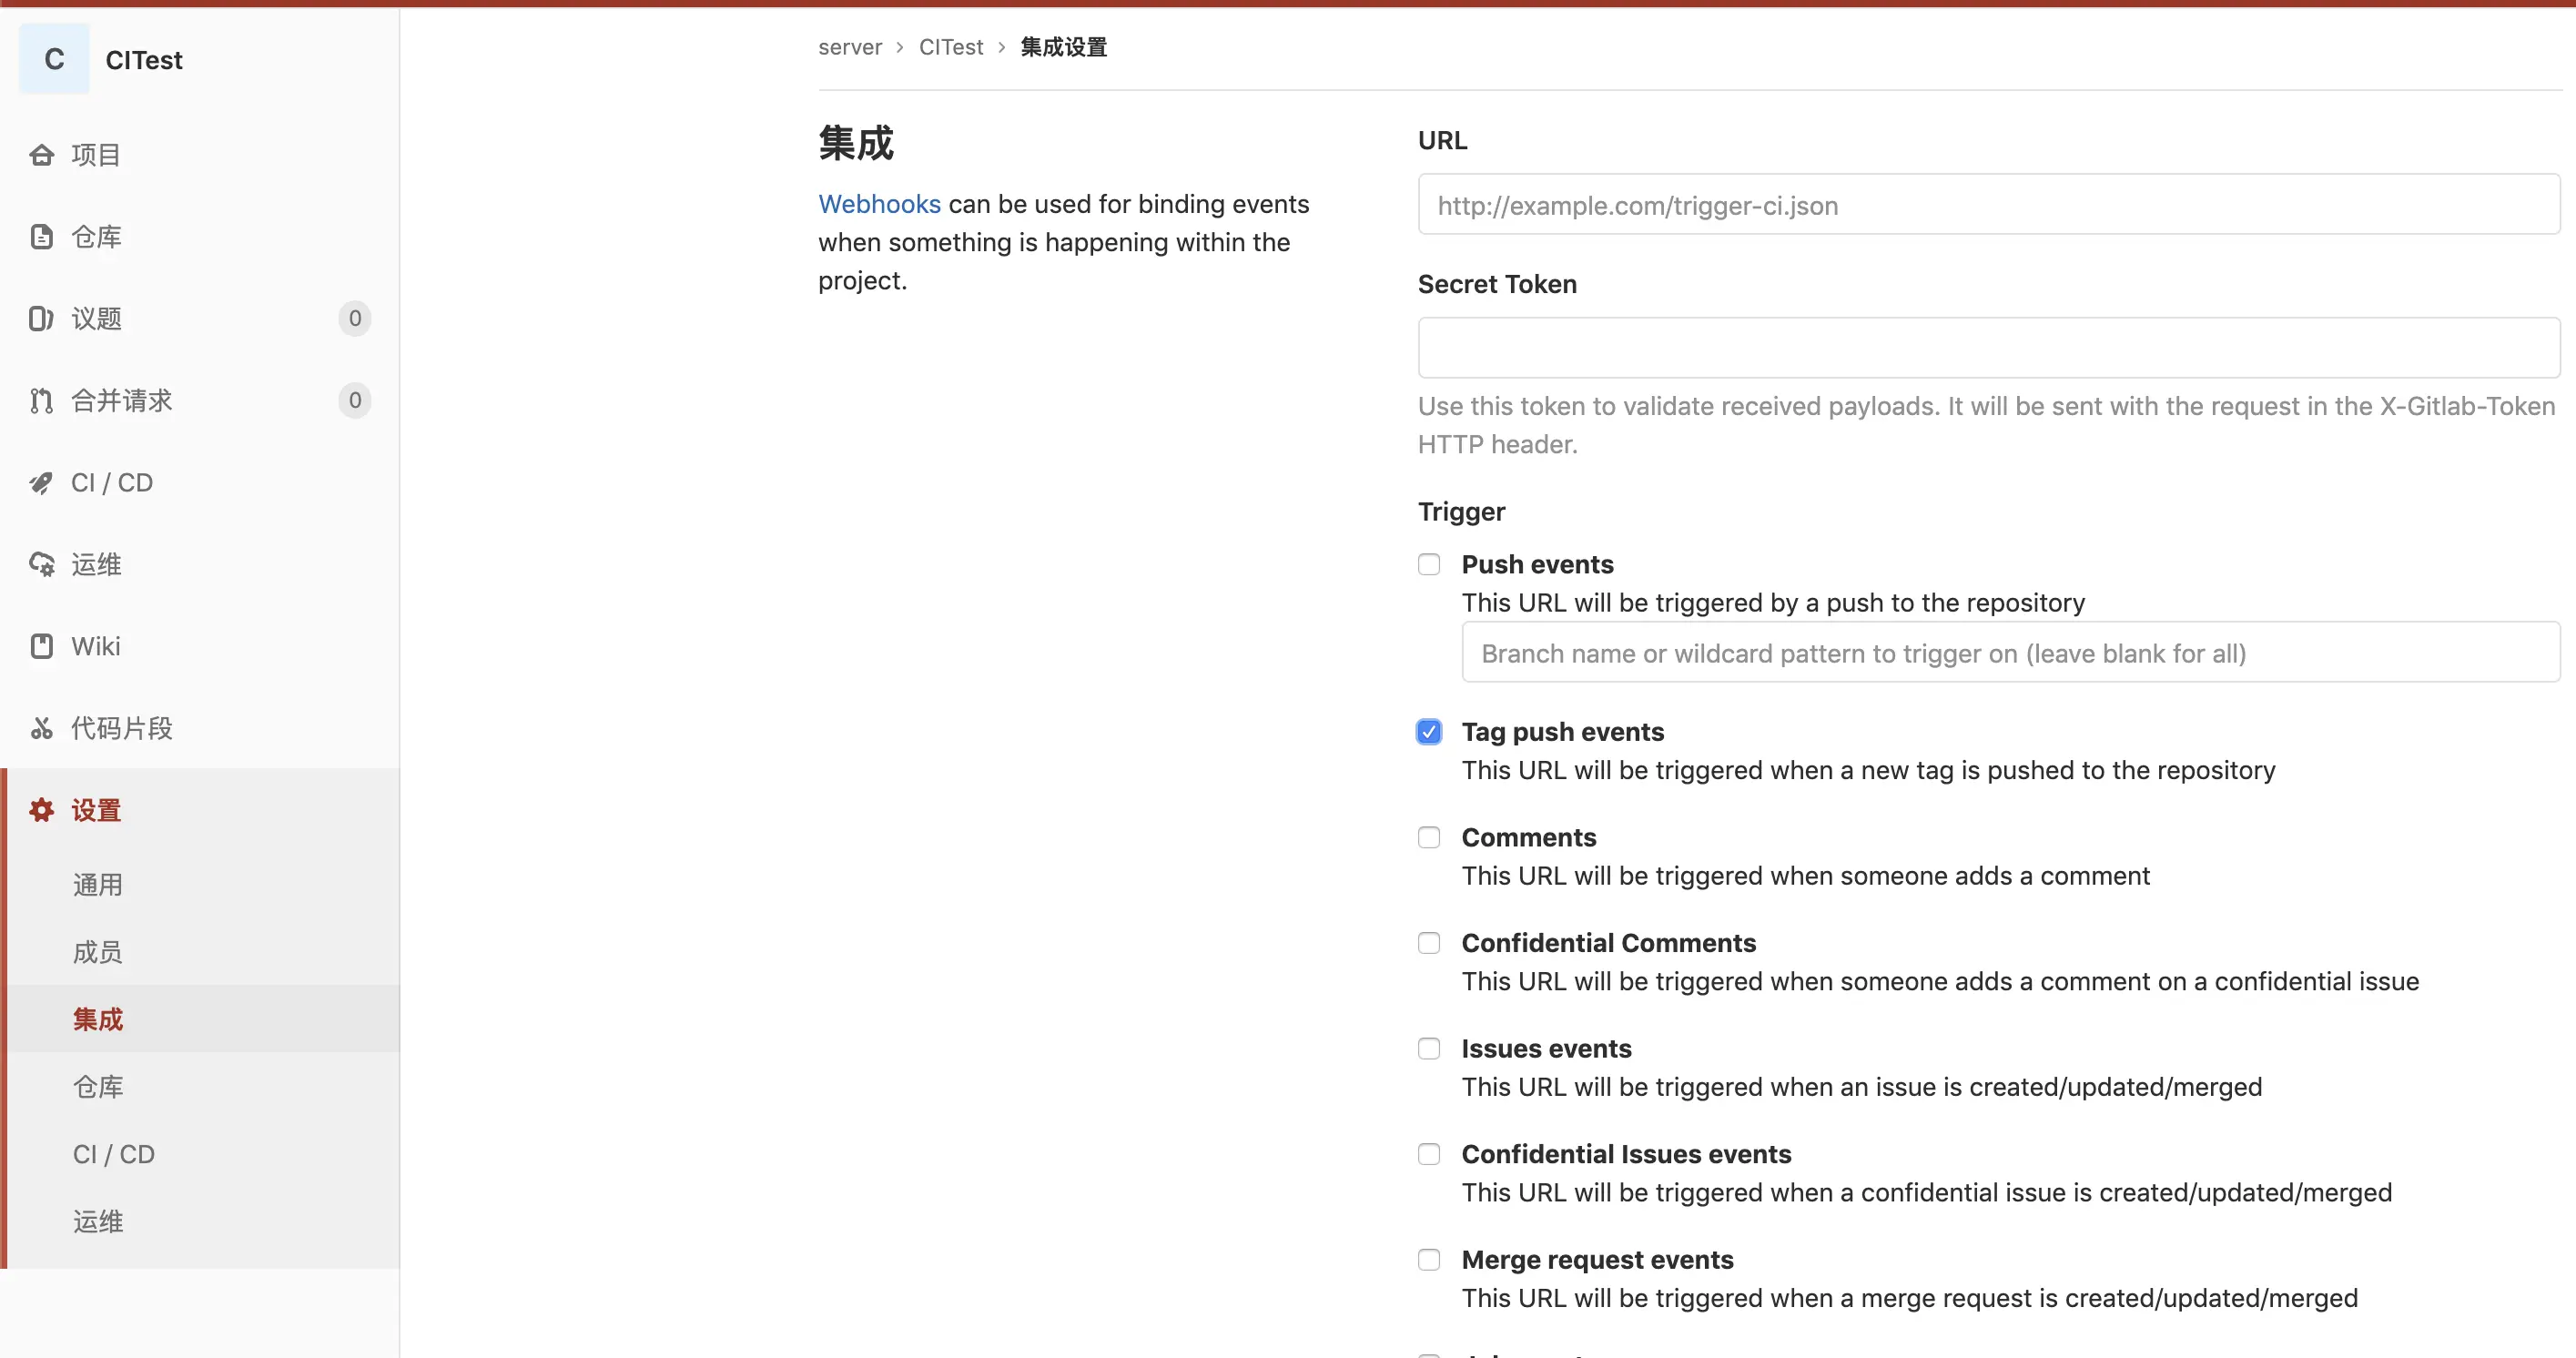The width and height of the screenshot is (2576, 1358).
Task: Click the CI / CD rocket icon
Action: click(x=41, y=483)
